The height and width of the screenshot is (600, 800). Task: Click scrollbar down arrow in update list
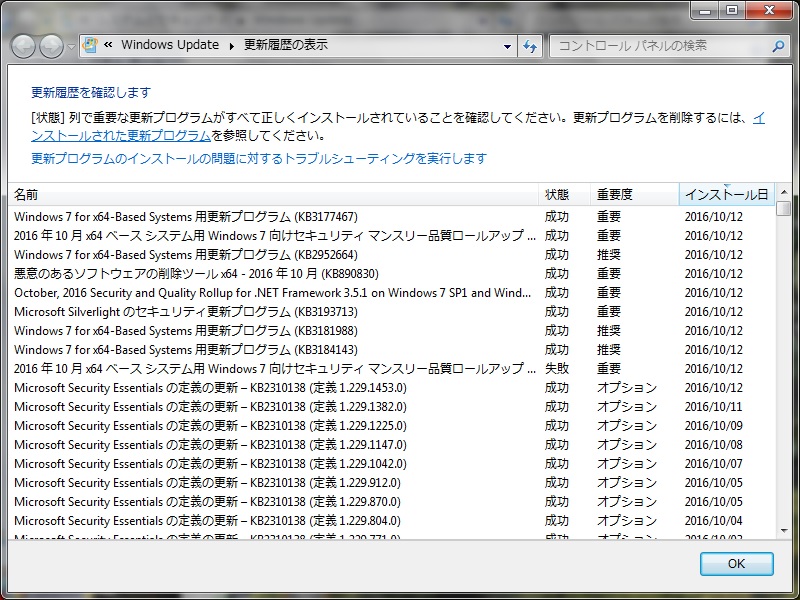[784, 531]
